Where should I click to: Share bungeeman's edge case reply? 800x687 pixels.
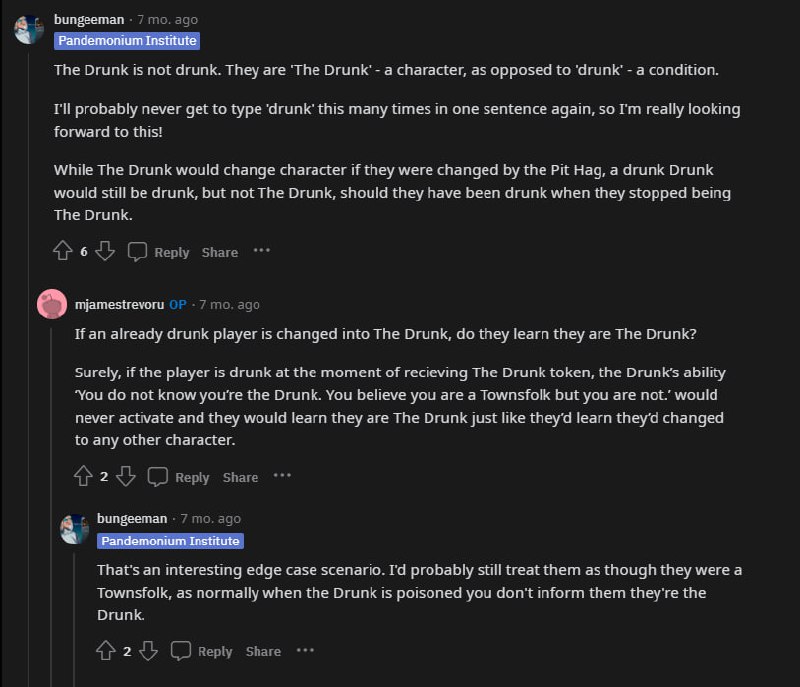(263, 652)
